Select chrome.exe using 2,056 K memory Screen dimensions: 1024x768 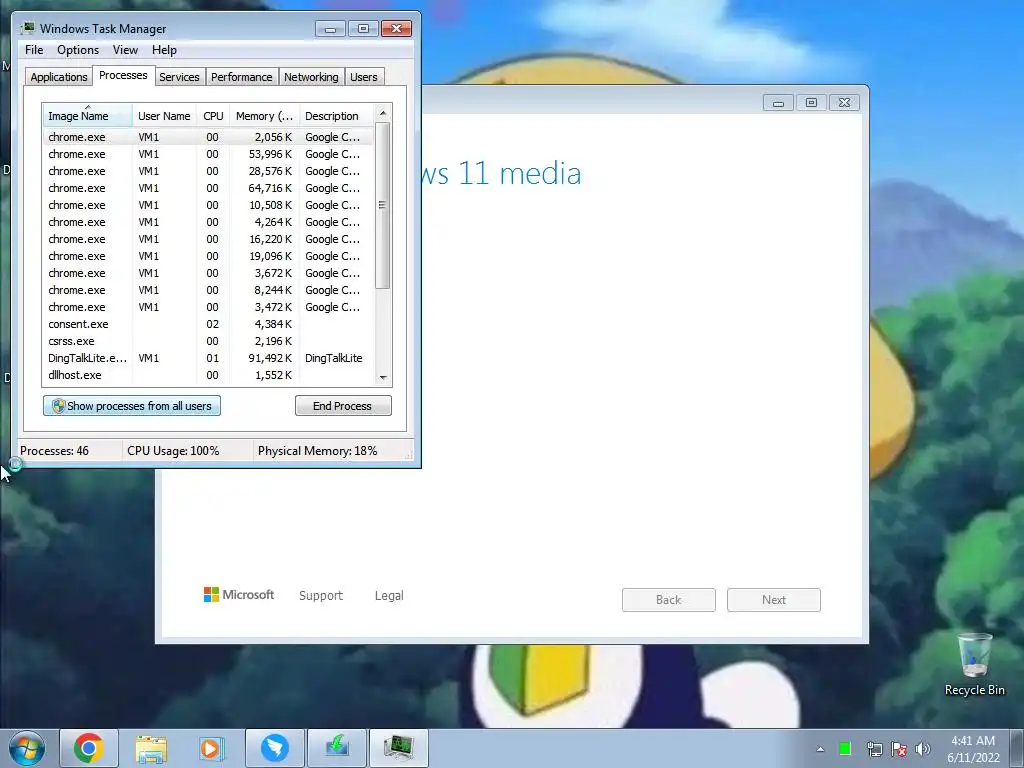[x=208, y=137]
